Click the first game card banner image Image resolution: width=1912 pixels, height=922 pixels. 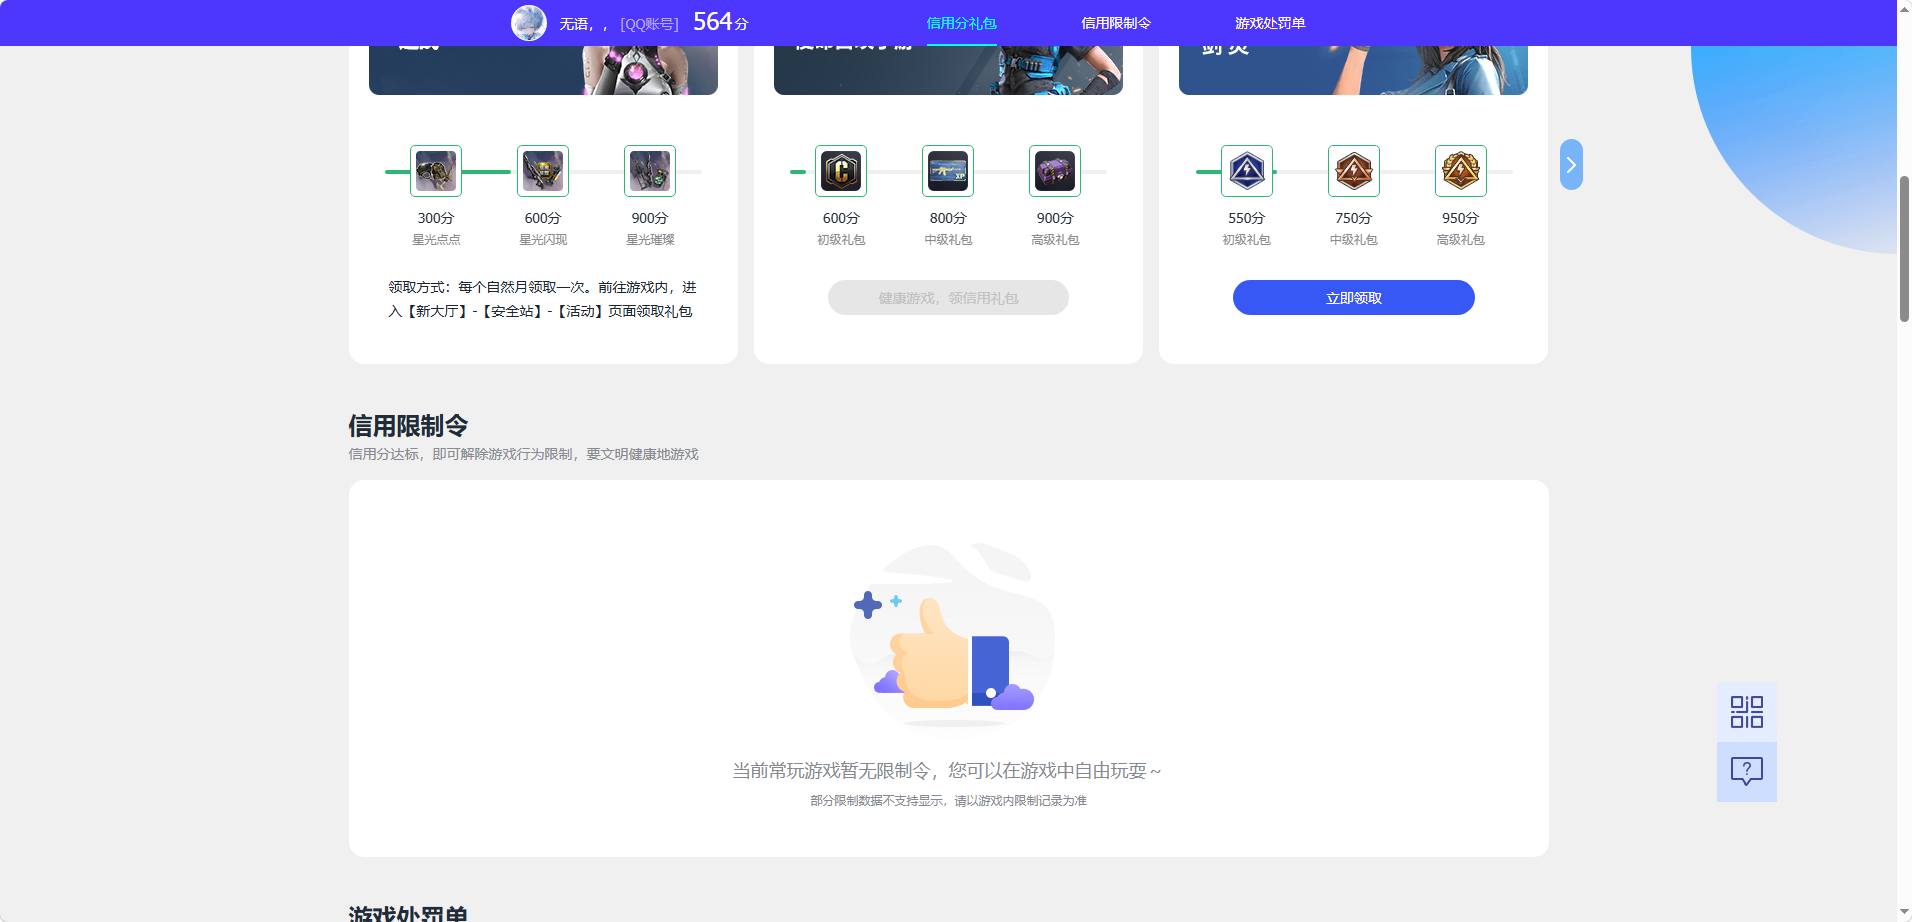pyautogui.click(x=543, y=70)
